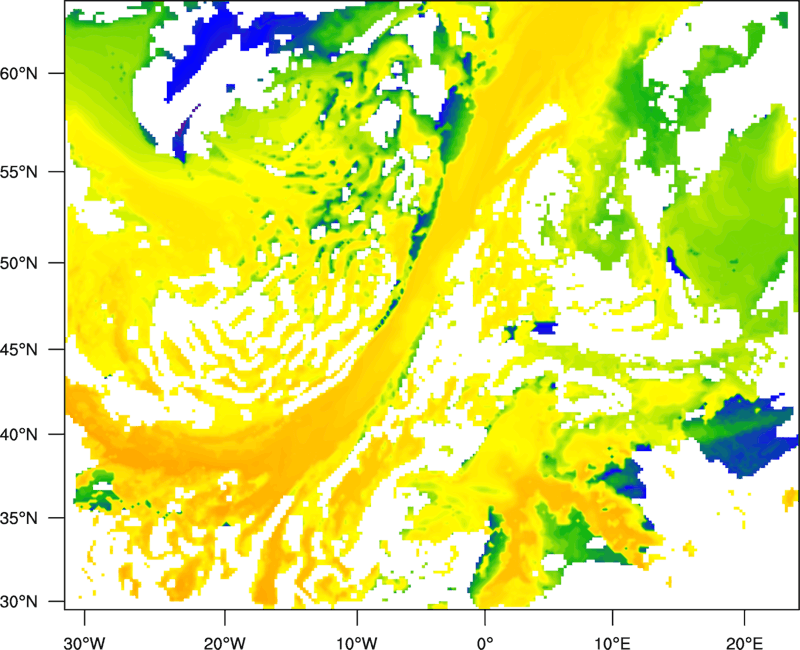Click the 50°N latitude label
This screenshot has width=800, height=650.
[x=19, y=263]
